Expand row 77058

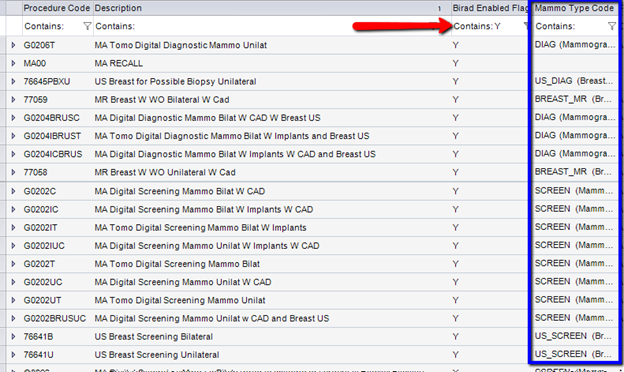pyautogui.click(x=13, y=172)
